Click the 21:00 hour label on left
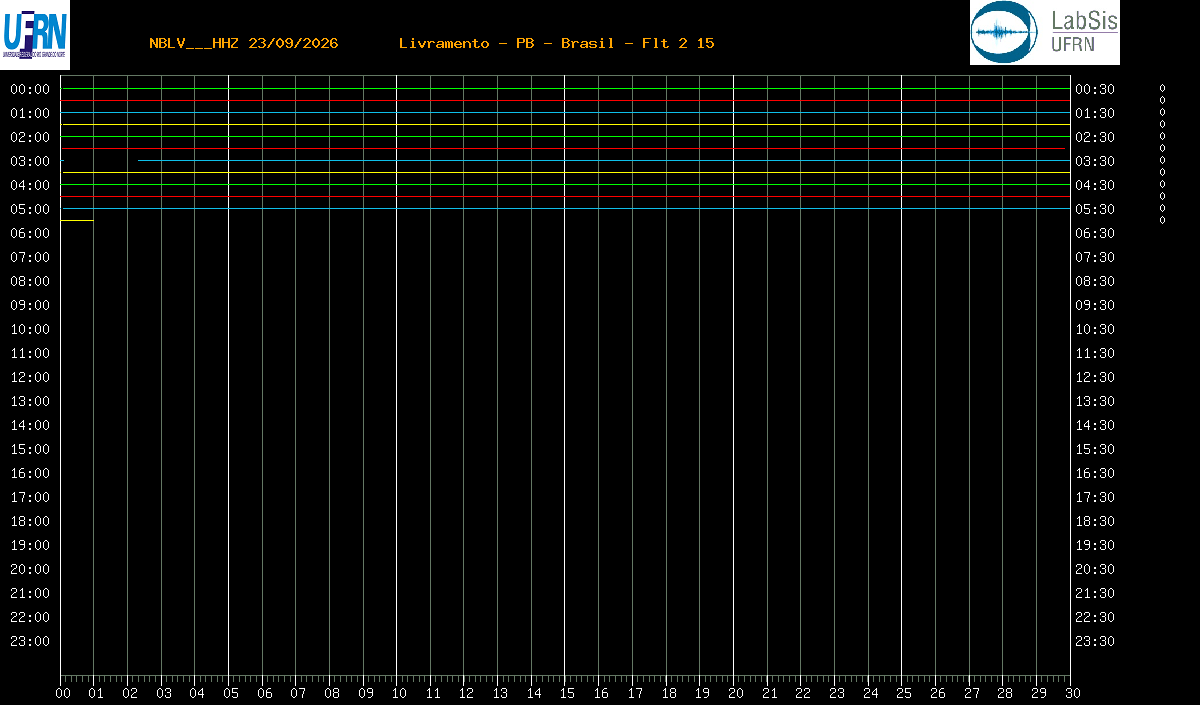This screenshot has width=1200, height=705. click(30, 593)
